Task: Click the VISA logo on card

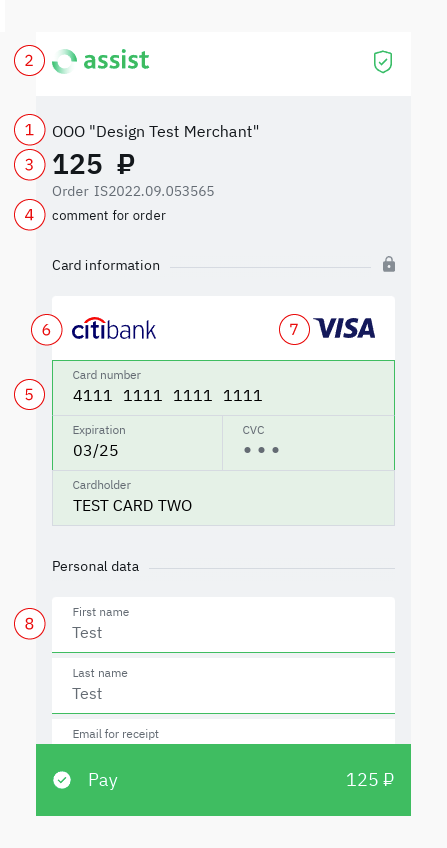Action: click(x=344, y=328)
